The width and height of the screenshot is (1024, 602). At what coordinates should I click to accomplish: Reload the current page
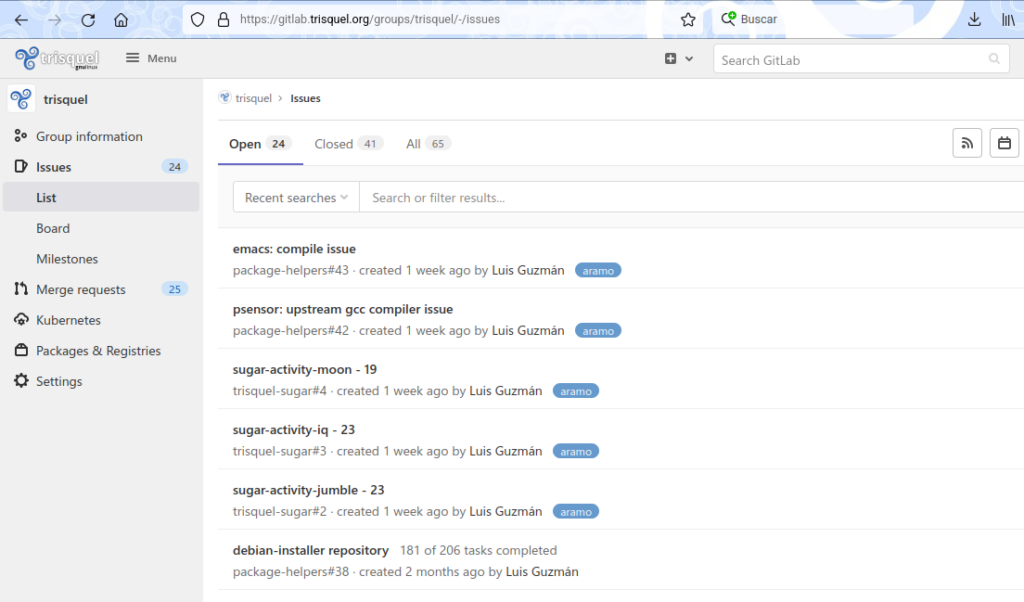(x=88, y=20)
